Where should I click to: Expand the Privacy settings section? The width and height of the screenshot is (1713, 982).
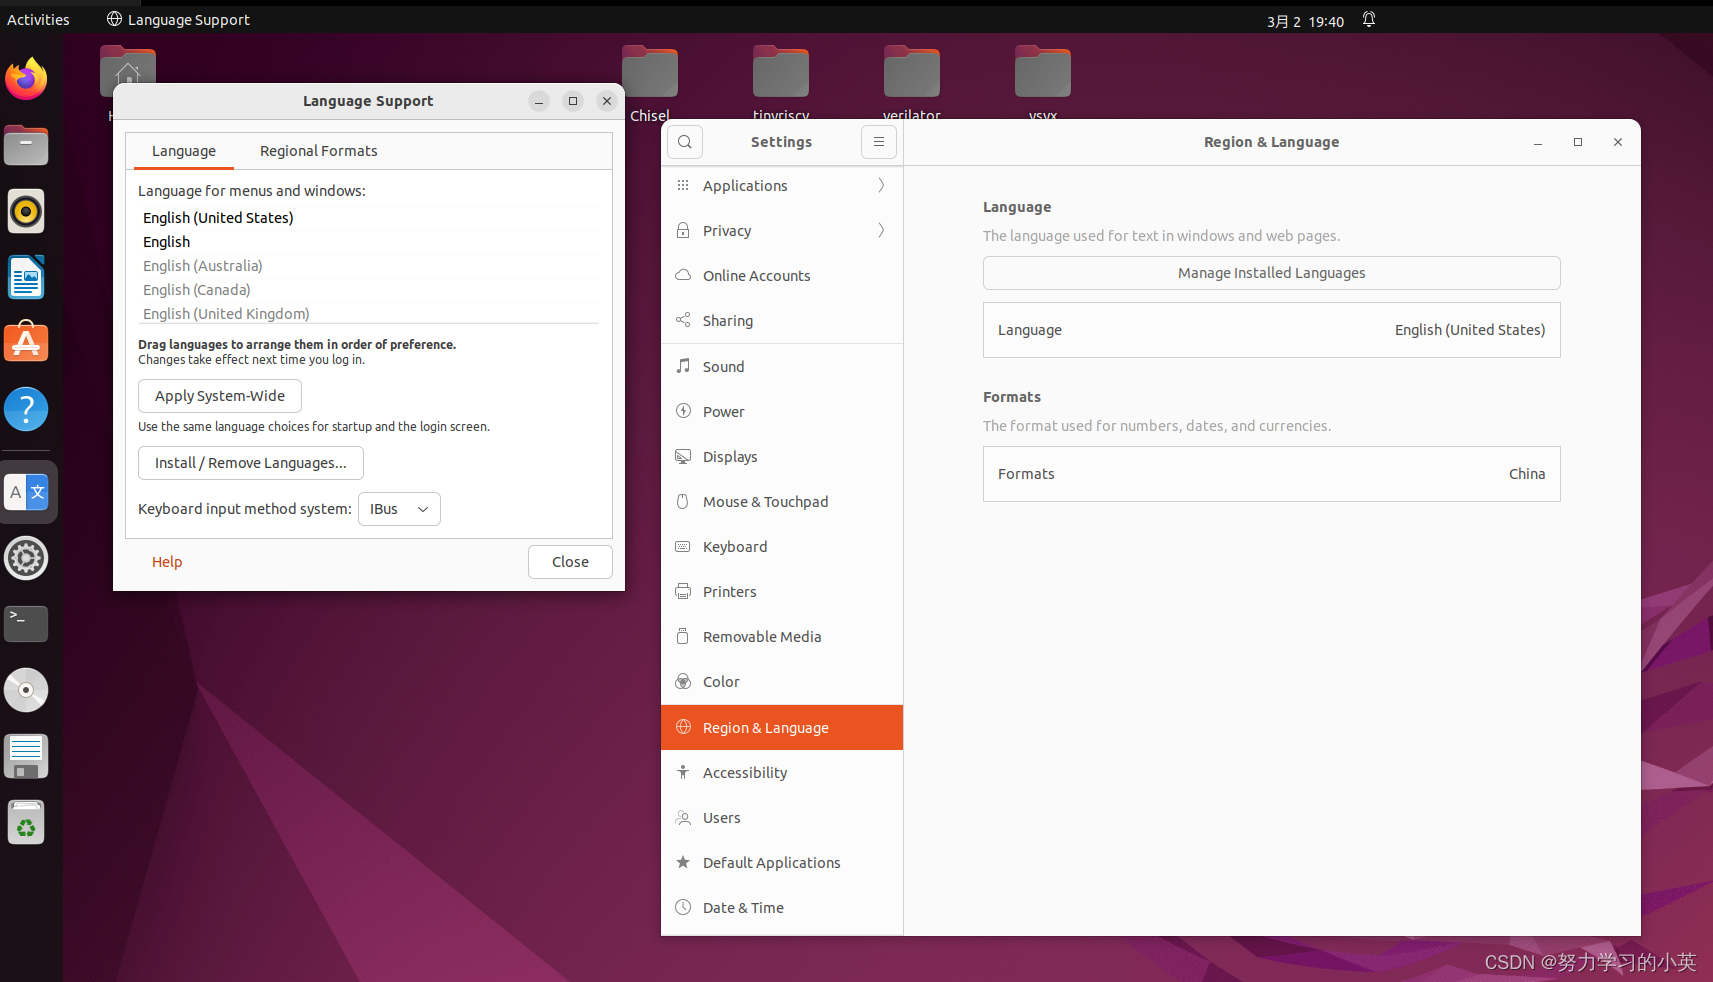(x=727, y=230)
